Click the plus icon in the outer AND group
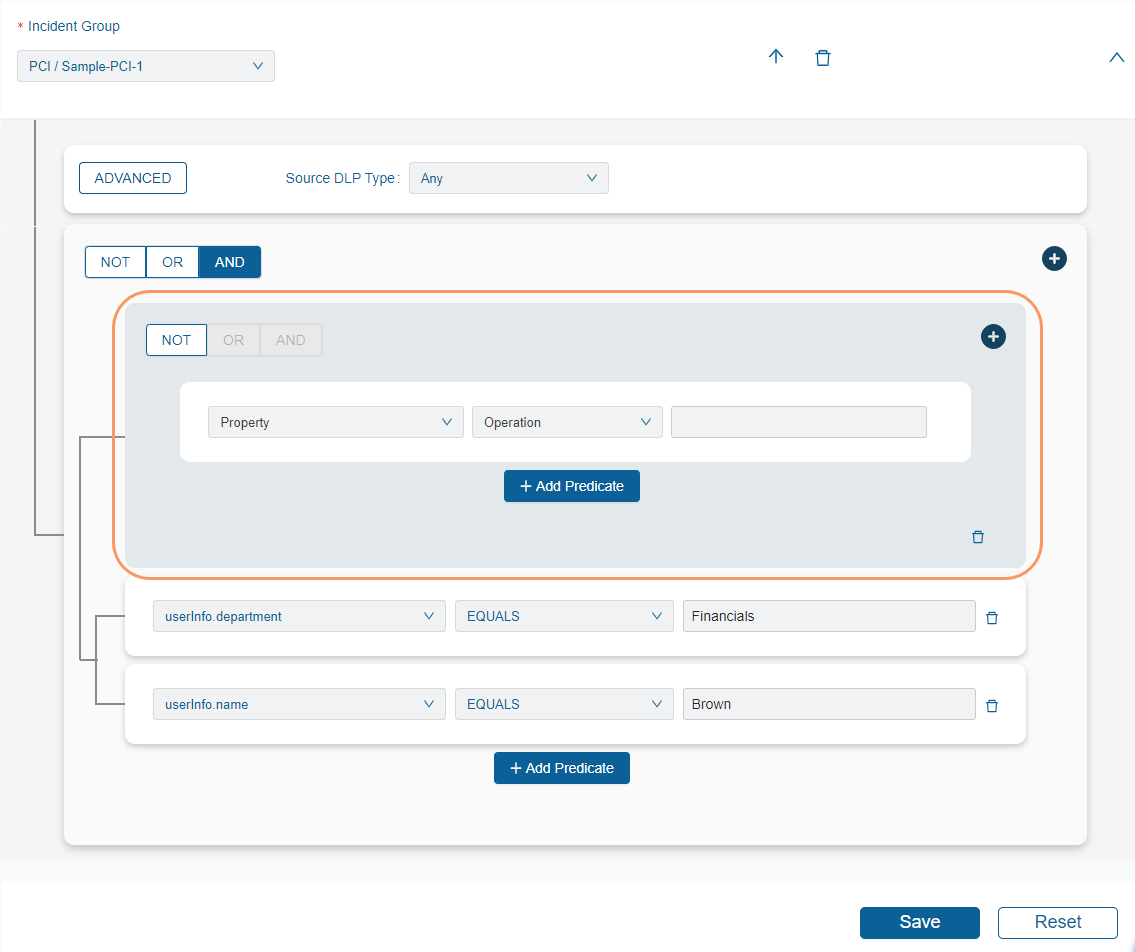Viewport: 1135px width, 952px height. pos(1054,258)
